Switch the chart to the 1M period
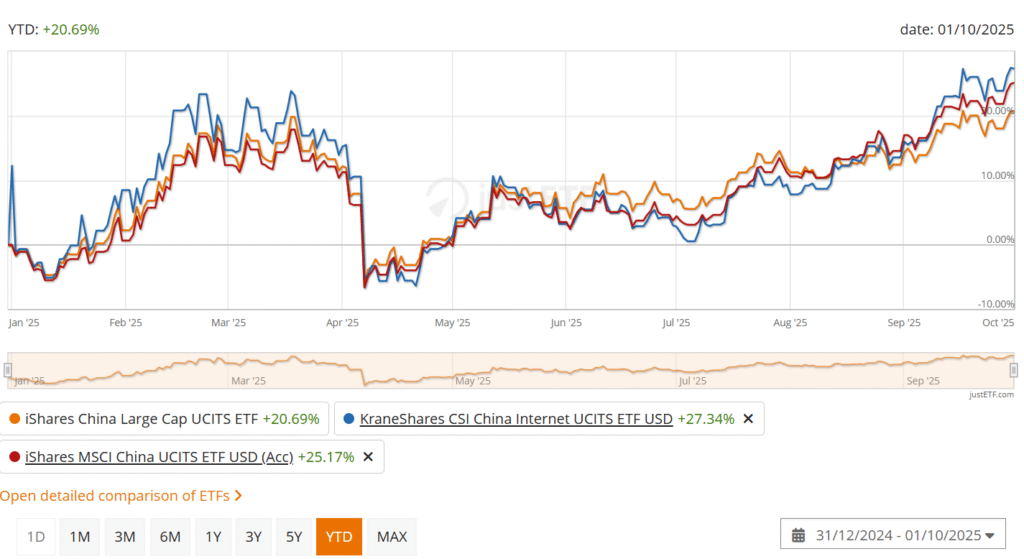The height and width of the screenshot is (559, 1024). (80, 537)
